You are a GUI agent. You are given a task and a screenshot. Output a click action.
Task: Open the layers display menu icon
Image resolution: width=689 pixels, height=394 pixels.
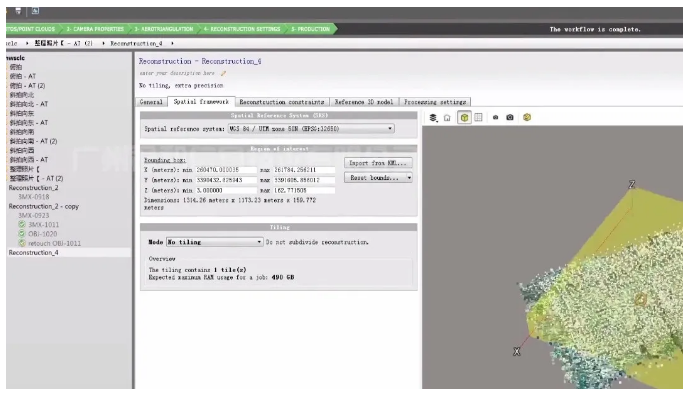pyautogui.click(x=433, y=118)
